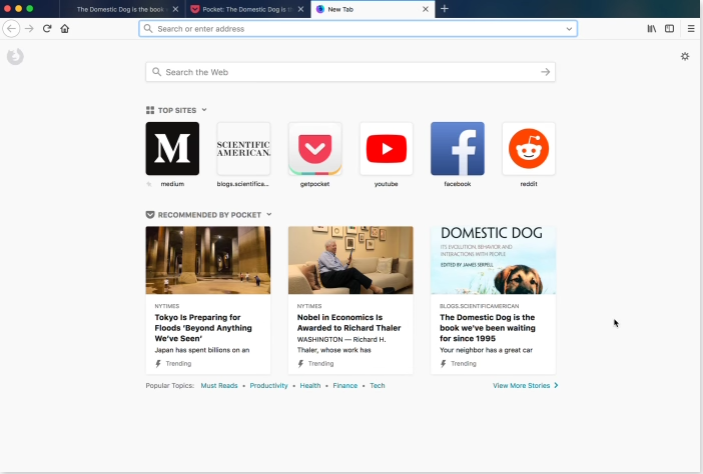The height and width of the screenshot is (474, 703).
Task: Toggle the sidebar view icon
Action: click(670, 29)
